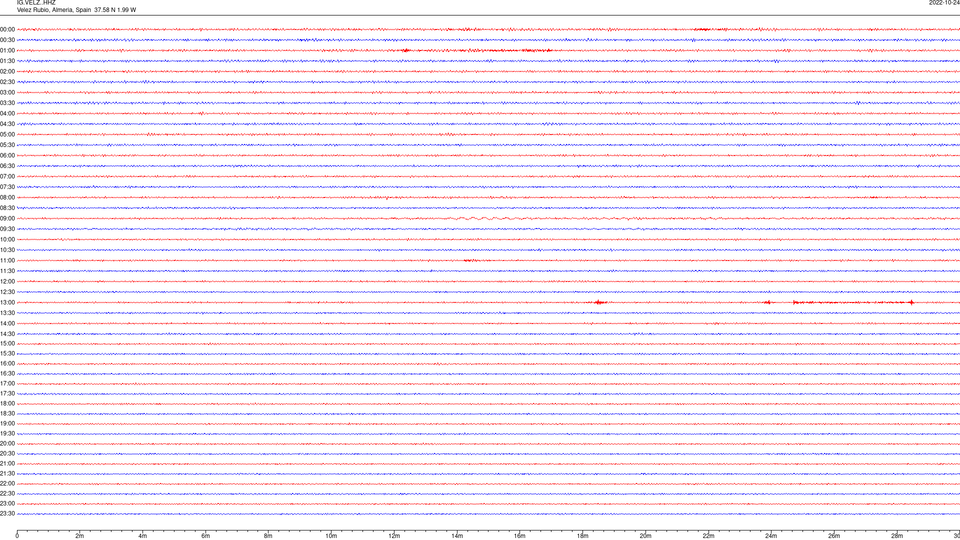Select the '05:00' row label
Viewport: 960px width, 540px height.
point(7,135)
